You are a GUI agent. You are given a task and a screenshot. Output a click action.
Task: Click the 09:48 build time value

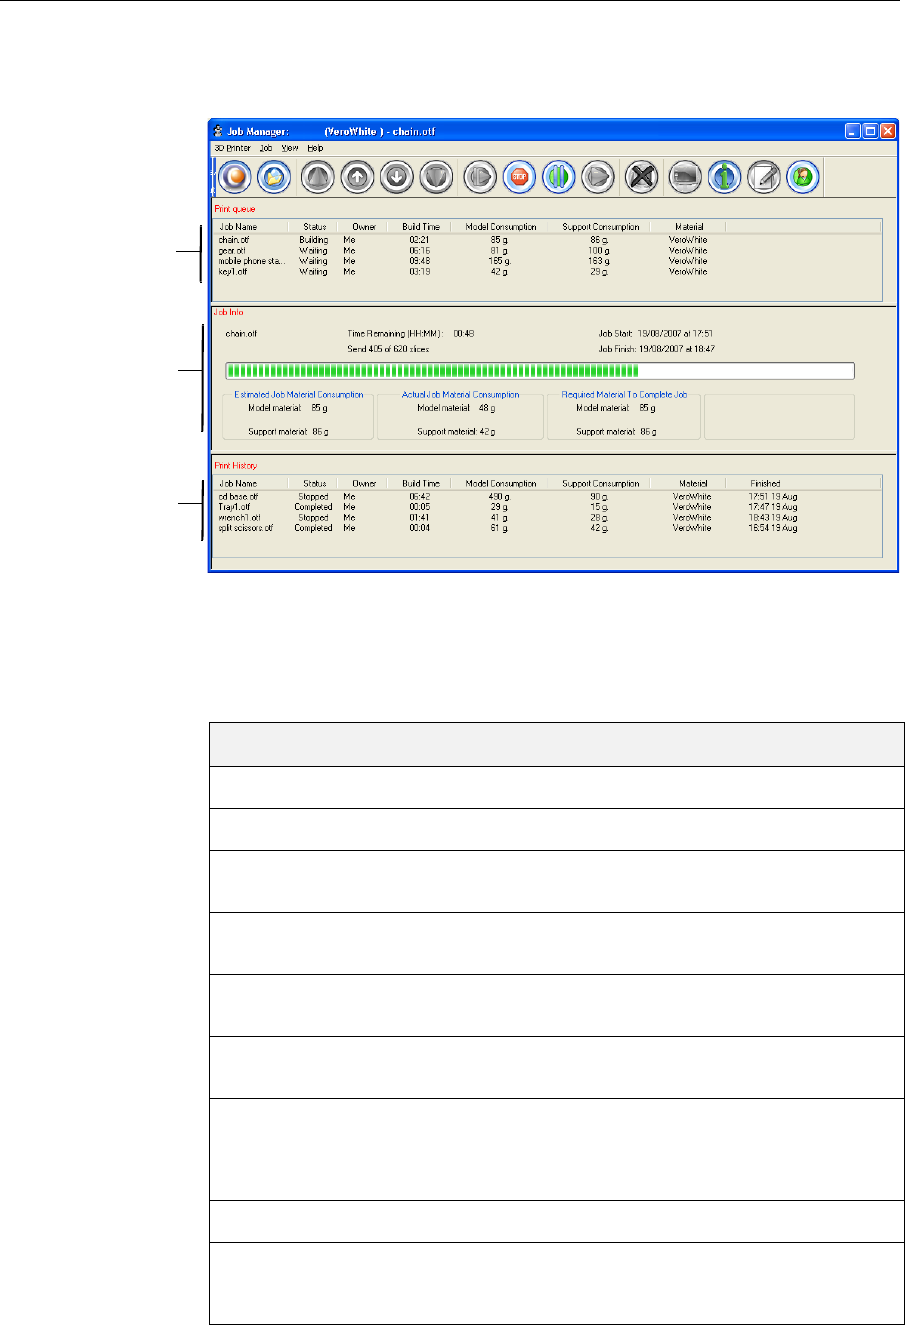click(x=420, y=261)
